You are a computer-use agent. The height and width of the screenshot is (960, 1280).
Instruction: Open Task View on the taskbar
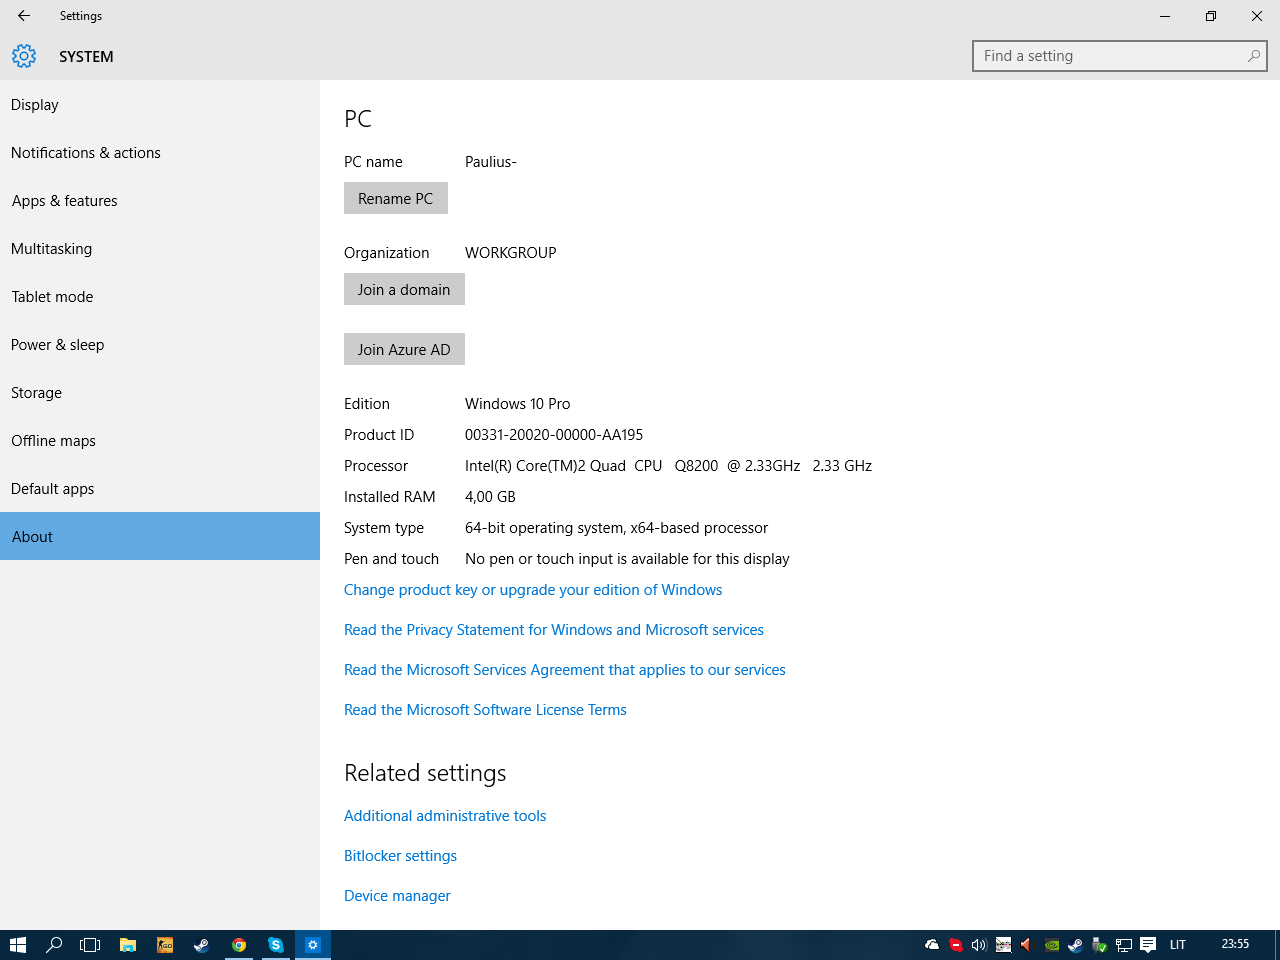pos(90,945)
